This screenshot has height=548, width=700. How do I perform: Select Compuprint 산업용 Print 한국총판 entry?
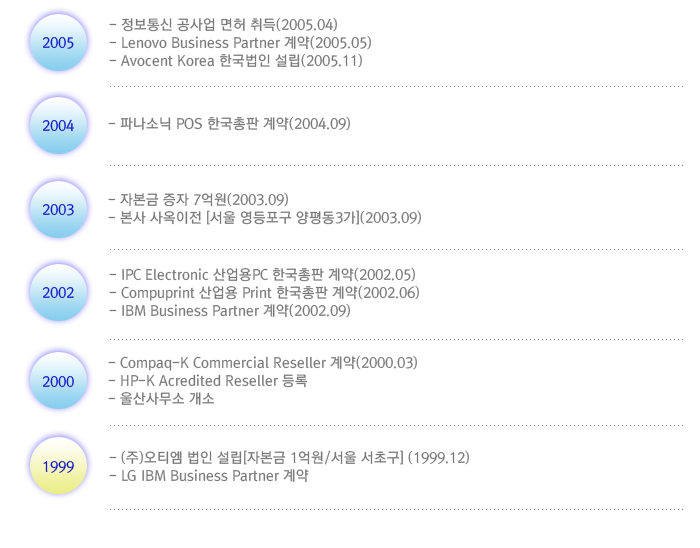[264, 293]
